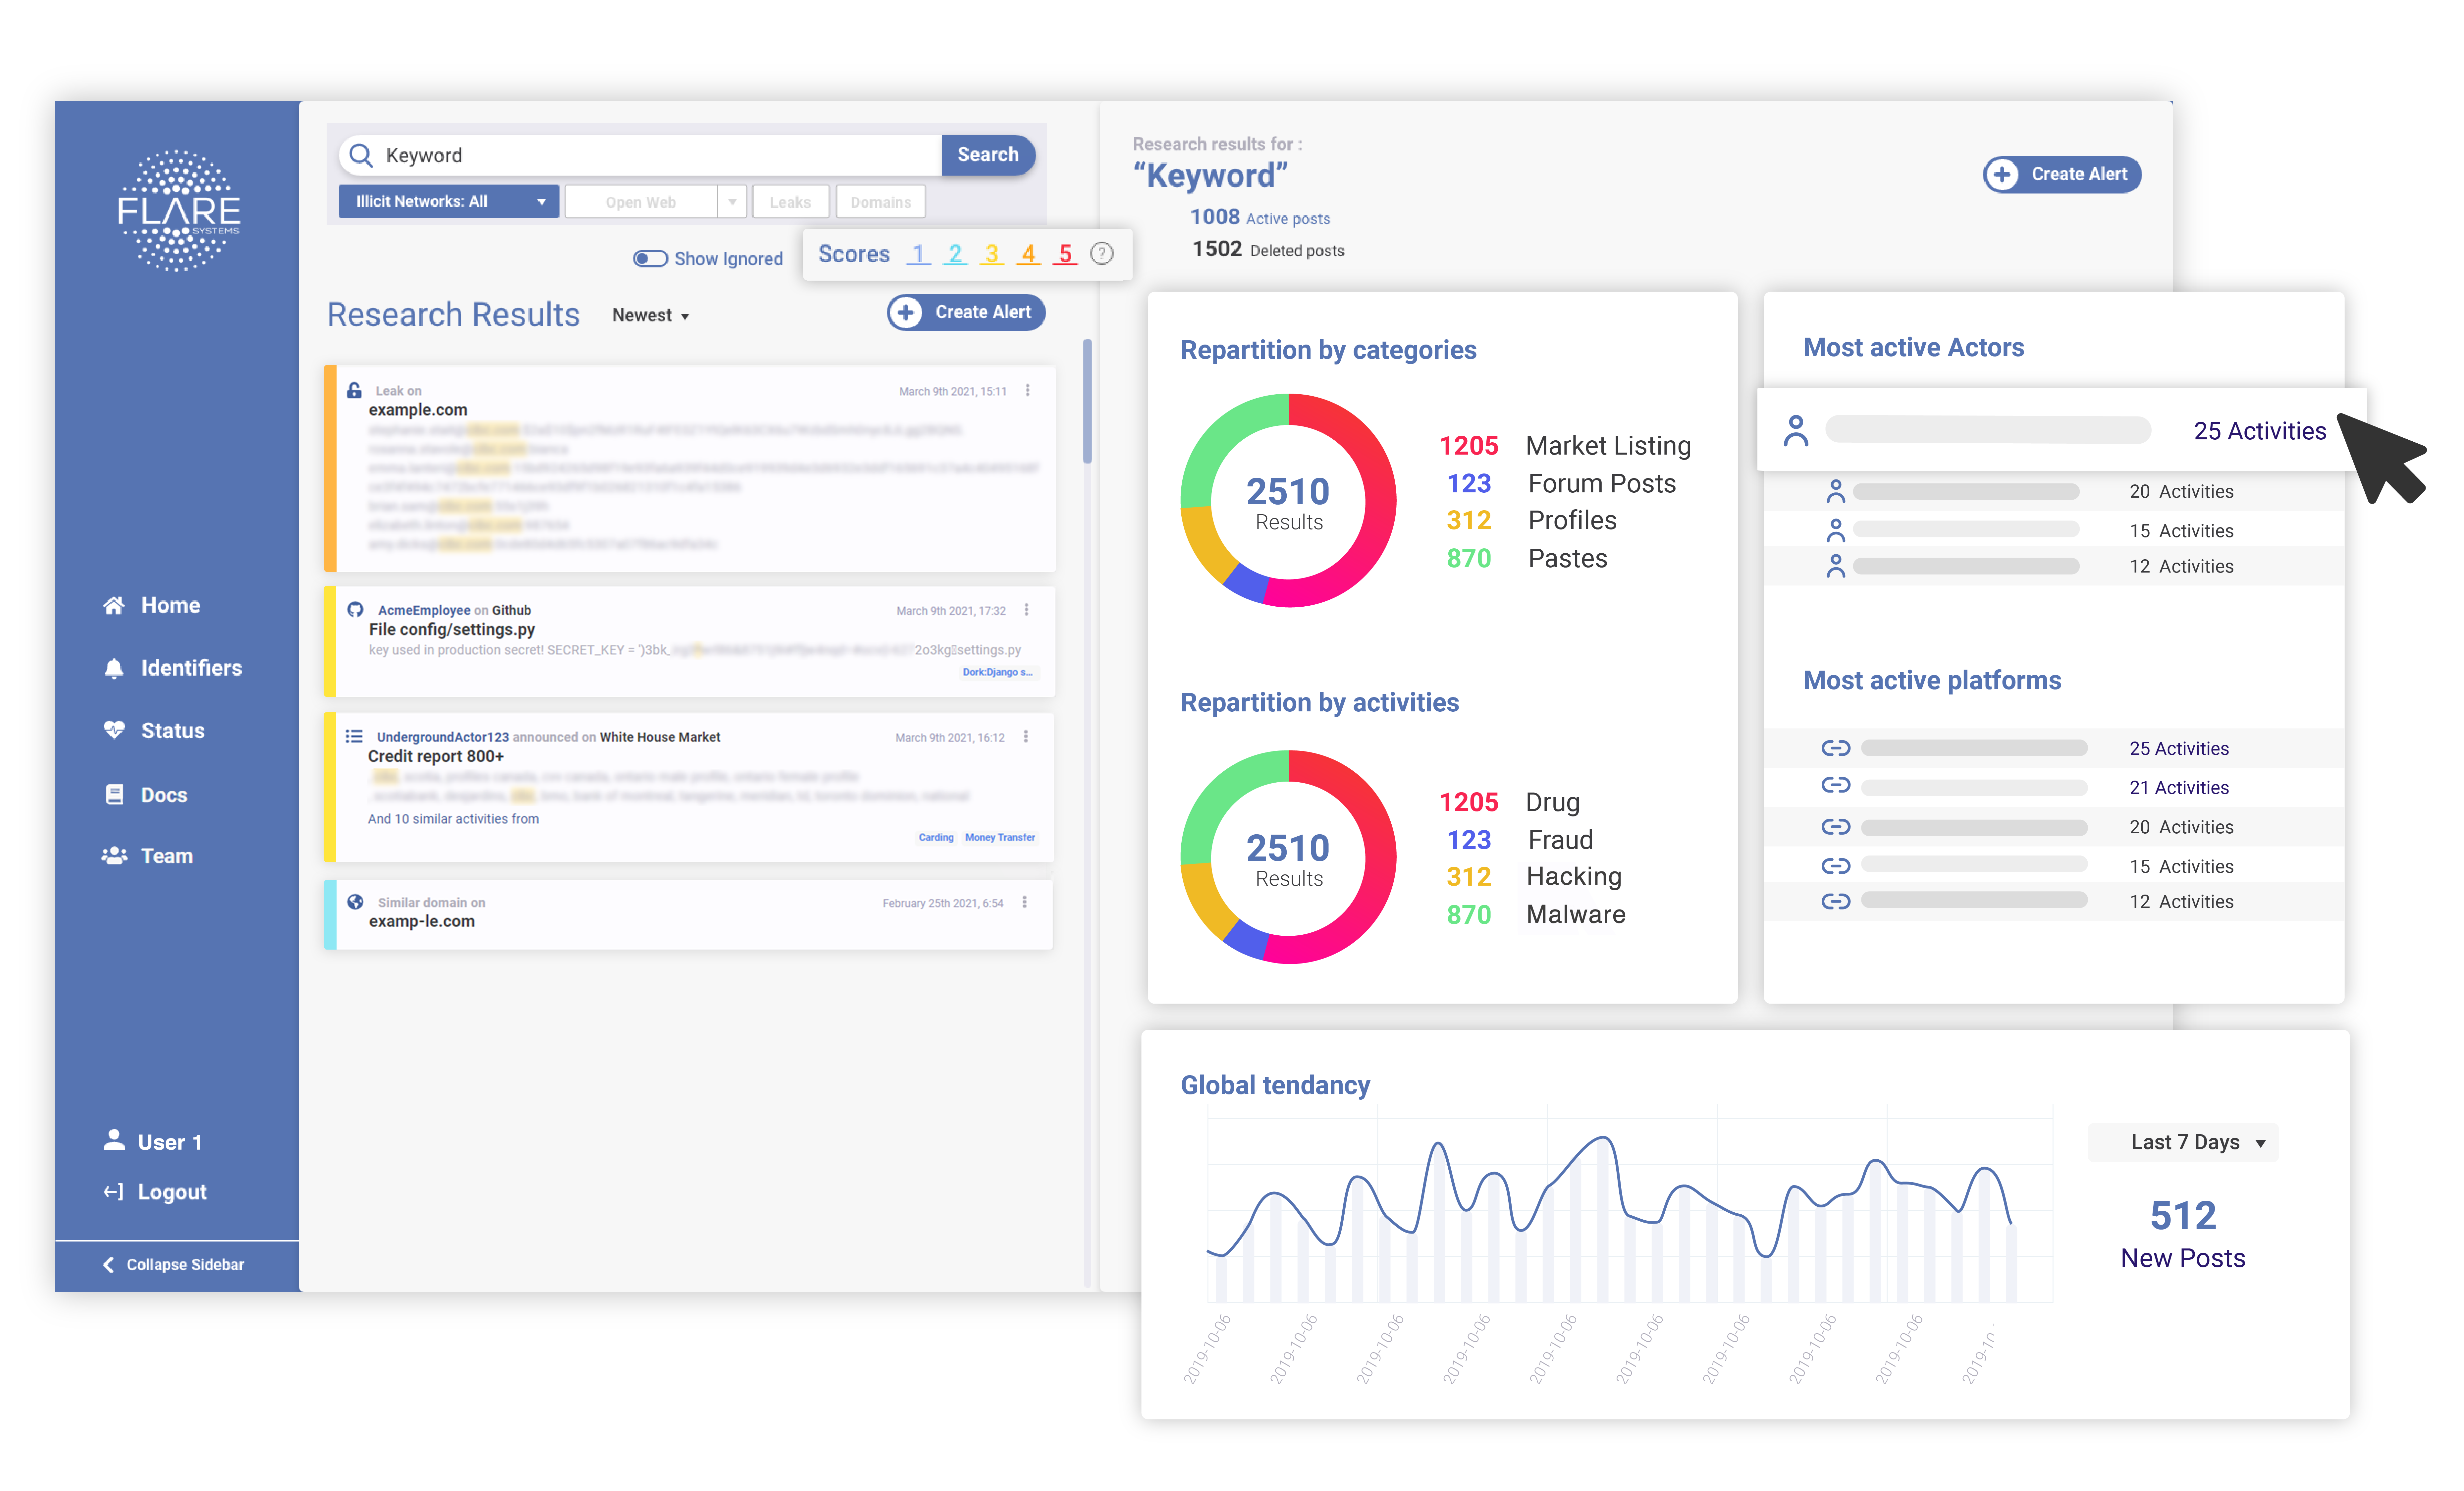The height and width of the screenshot is (1491, 2464).
Task: Filter results by score 3
Action: [992, 254]
